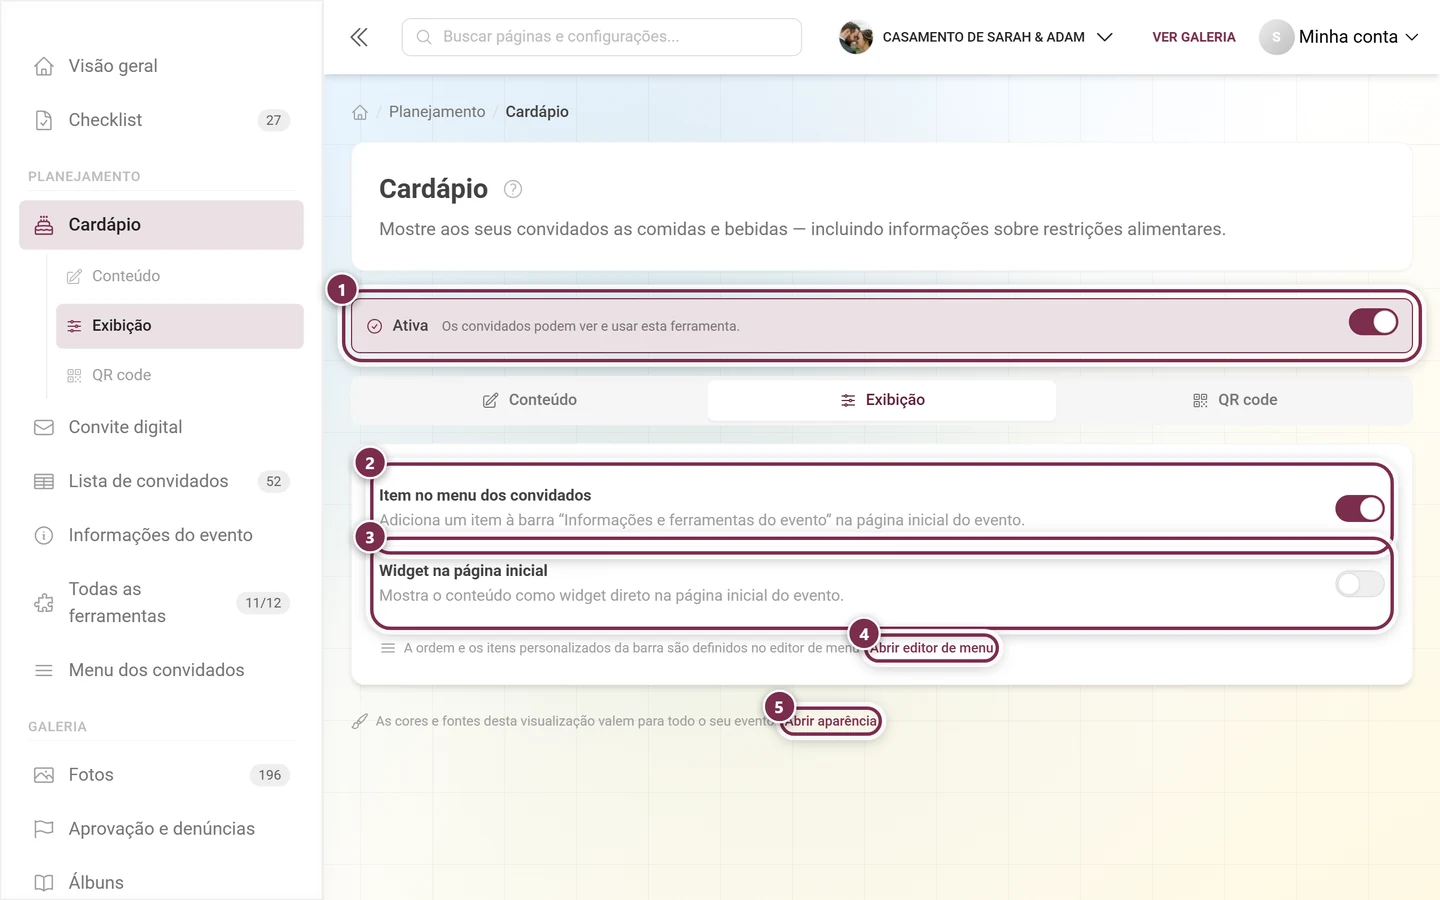Click the Lista de convidados badge 52
The image size is (1440, 900).
tap(274, 481)
